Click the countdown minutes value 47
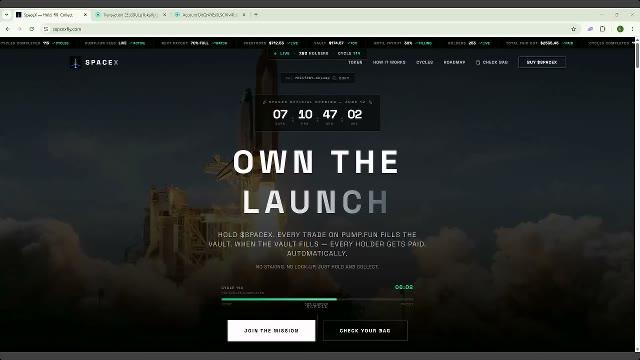Screen dimensions: 640x360 pyautogui.click(x=330, y=114)
